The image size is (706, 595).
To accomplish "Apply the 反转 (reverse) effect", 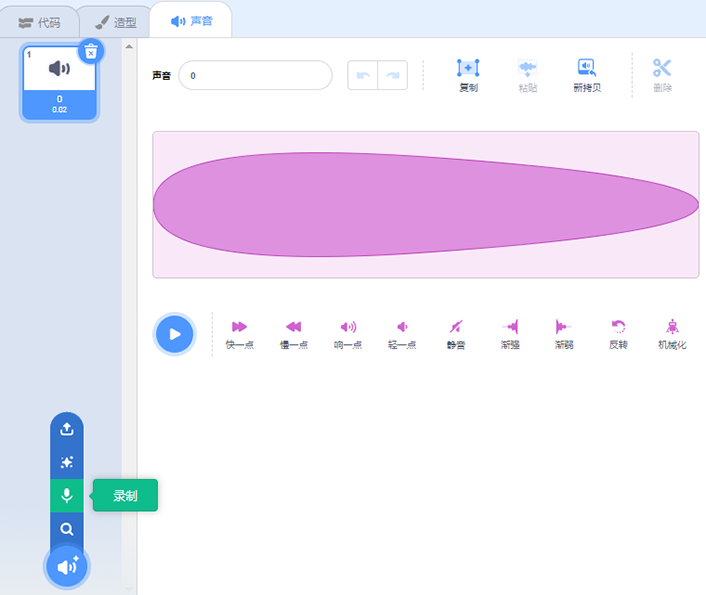I will (618, 327).
